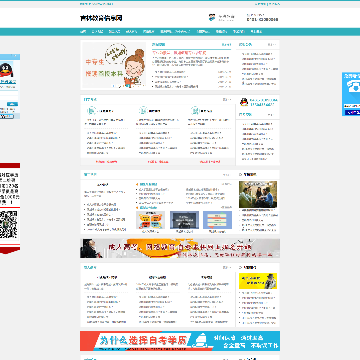360x360 pixels.
Task: Click the teal linked text beside the sidebar QQ penguin
Action: point(263,102)
